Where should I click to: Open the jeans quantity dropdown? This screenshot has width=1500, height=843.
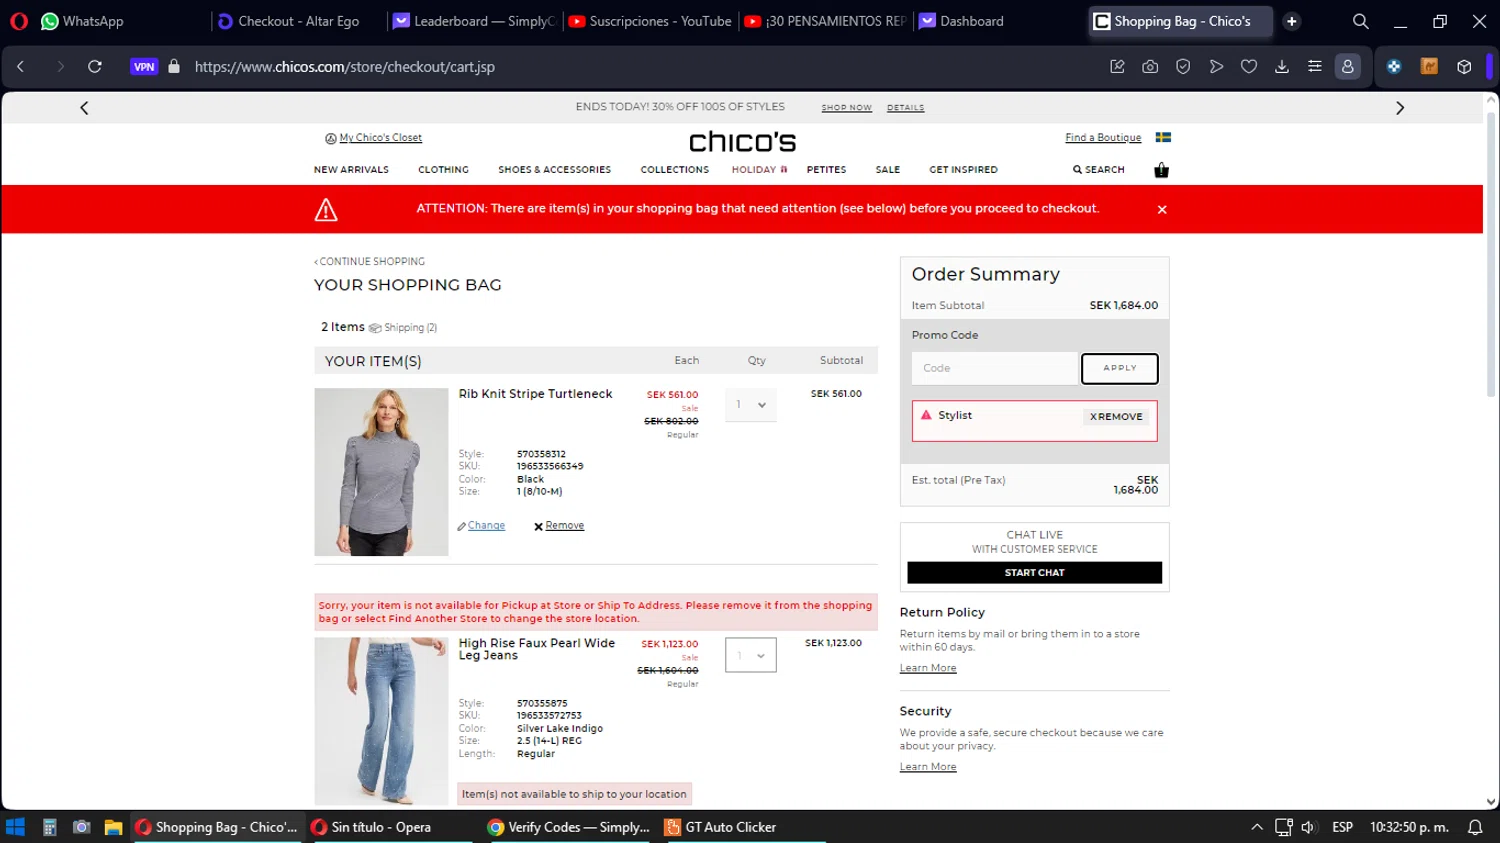point(751,656)
